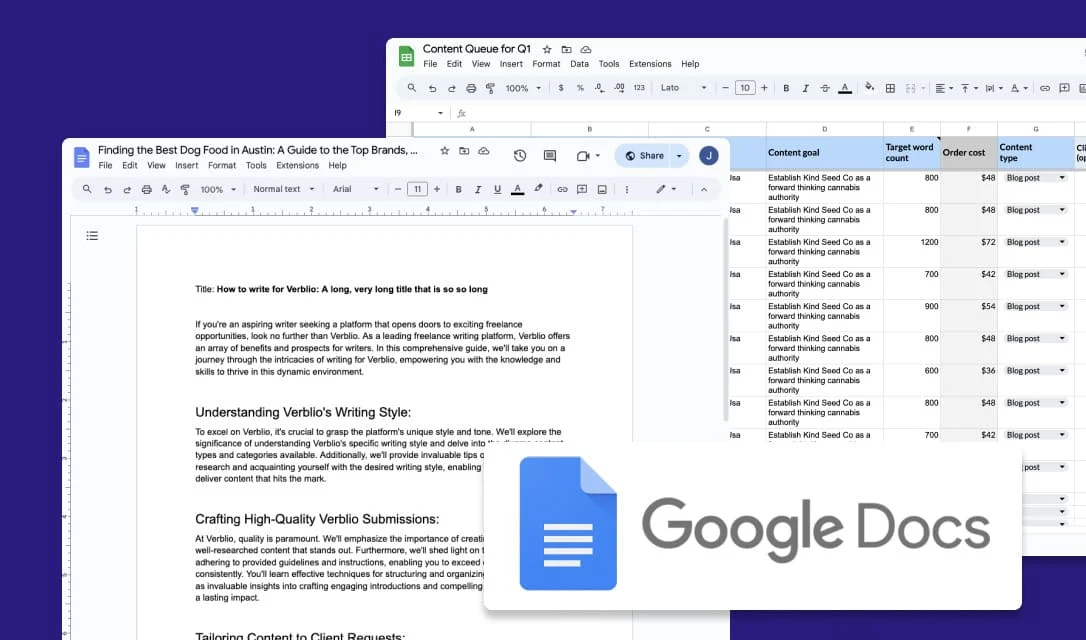Click the Share button in Docs
The width and height of the screenshot is (1086, 640).
tap(644, 156)
